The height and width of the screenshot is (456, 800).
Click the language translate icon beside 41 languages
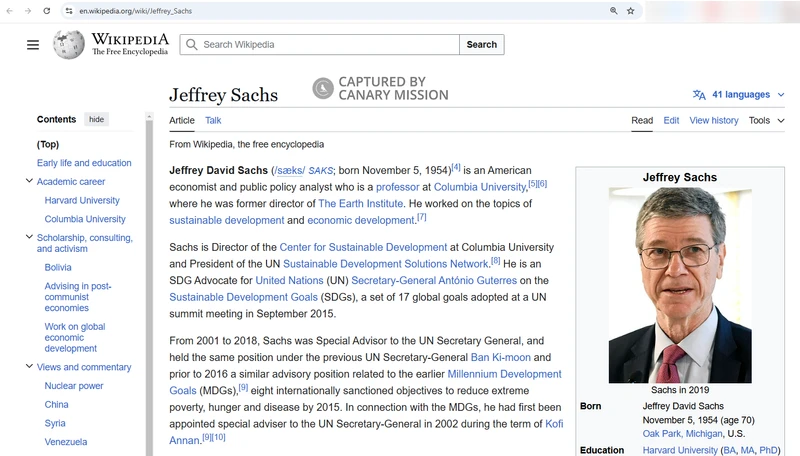tap(699, 94)
